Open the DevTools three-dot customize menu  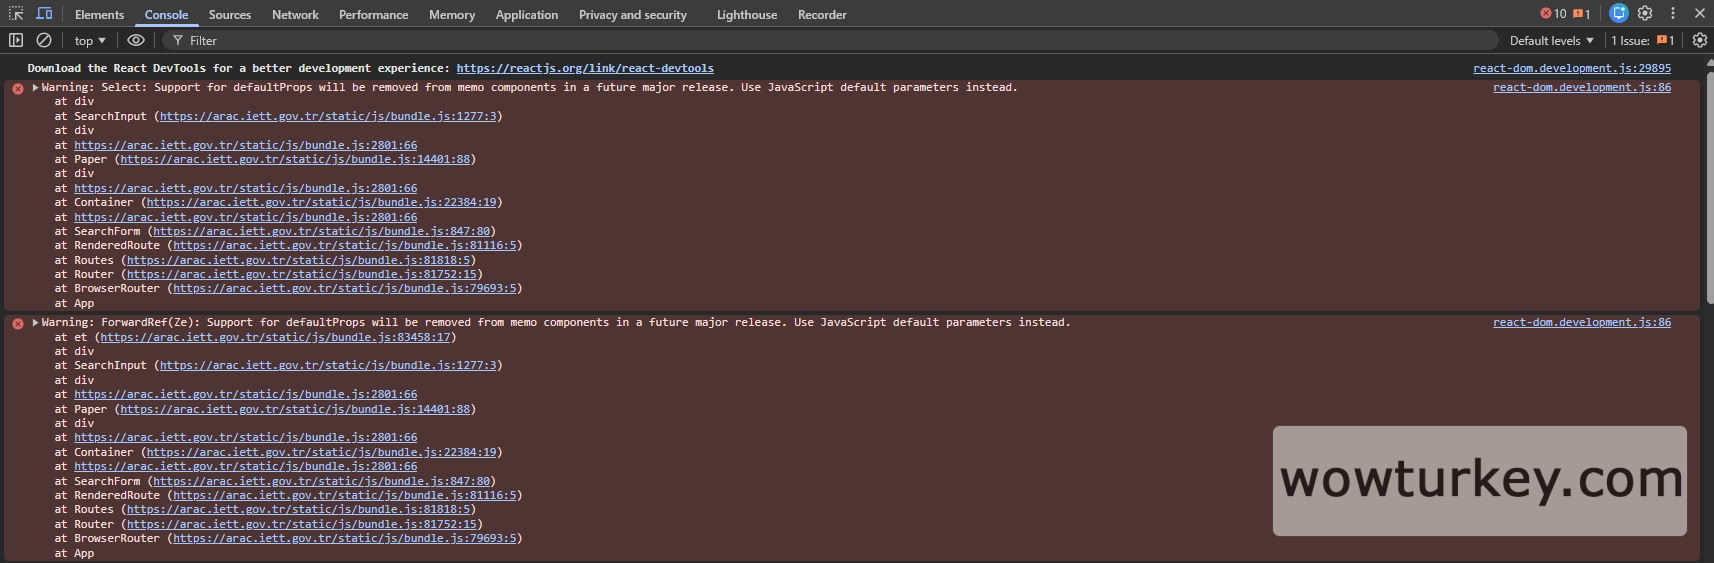pyautogui.click(x=1673, y=14)
